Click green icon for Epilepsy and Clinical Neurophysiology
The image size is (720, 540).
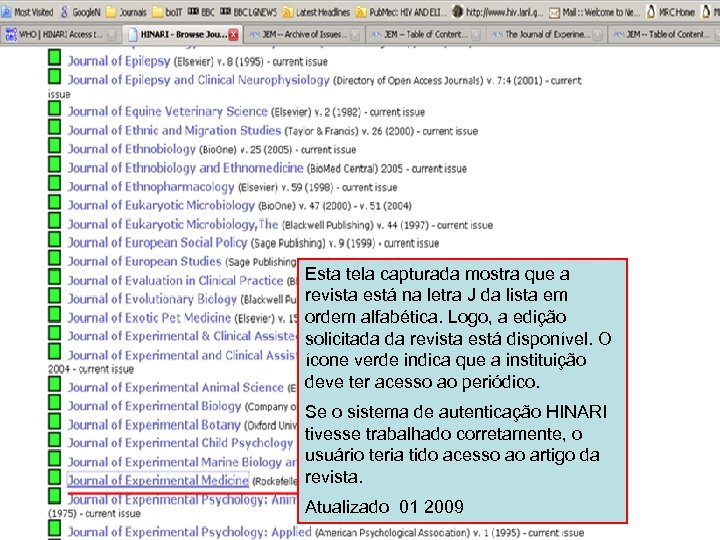coord(55,76)
